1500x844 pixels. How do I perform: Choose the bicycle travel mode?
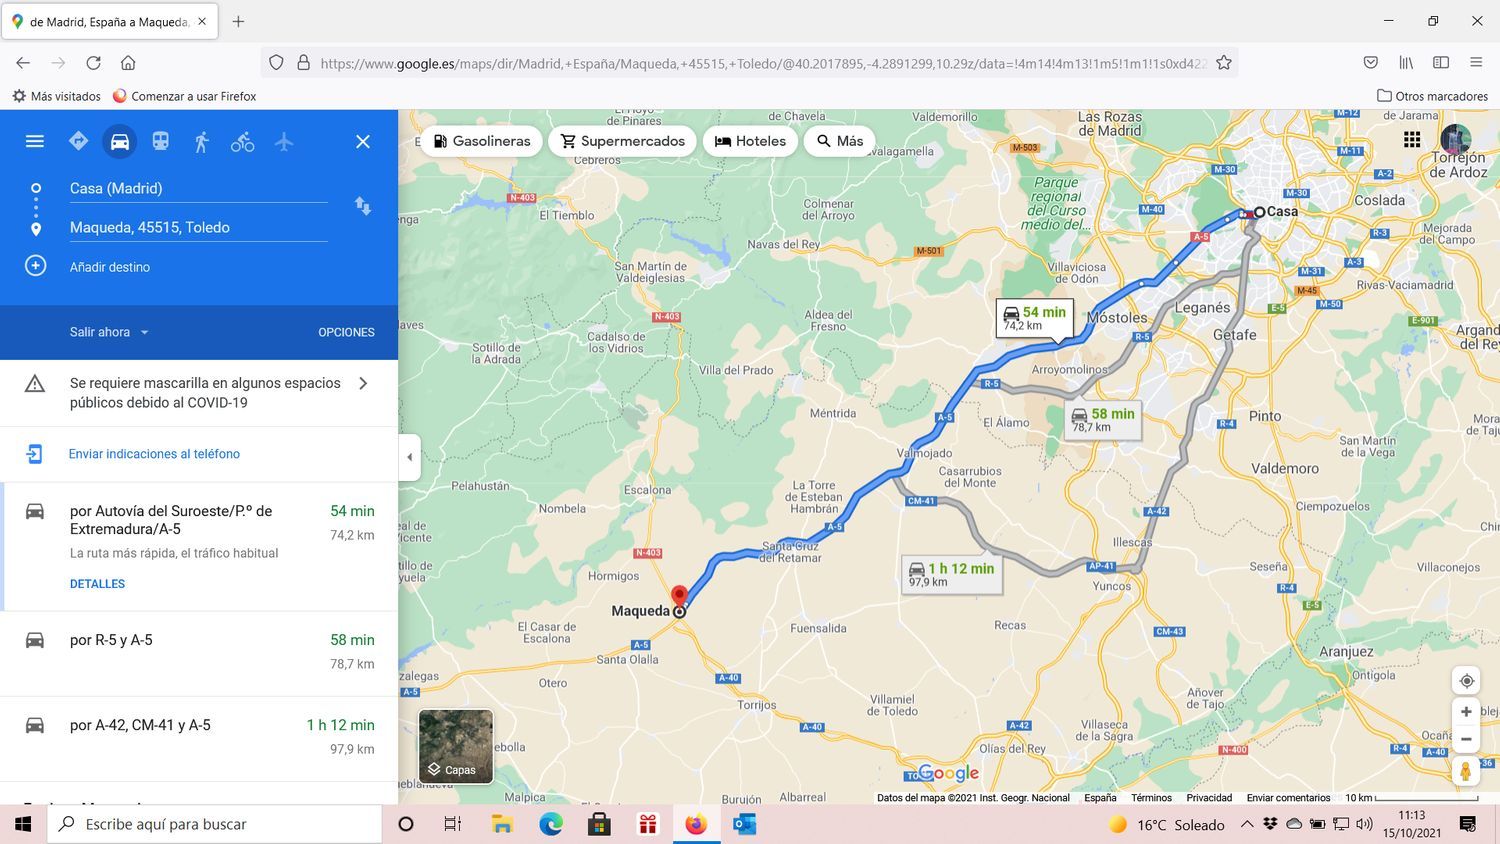(242, 142)
